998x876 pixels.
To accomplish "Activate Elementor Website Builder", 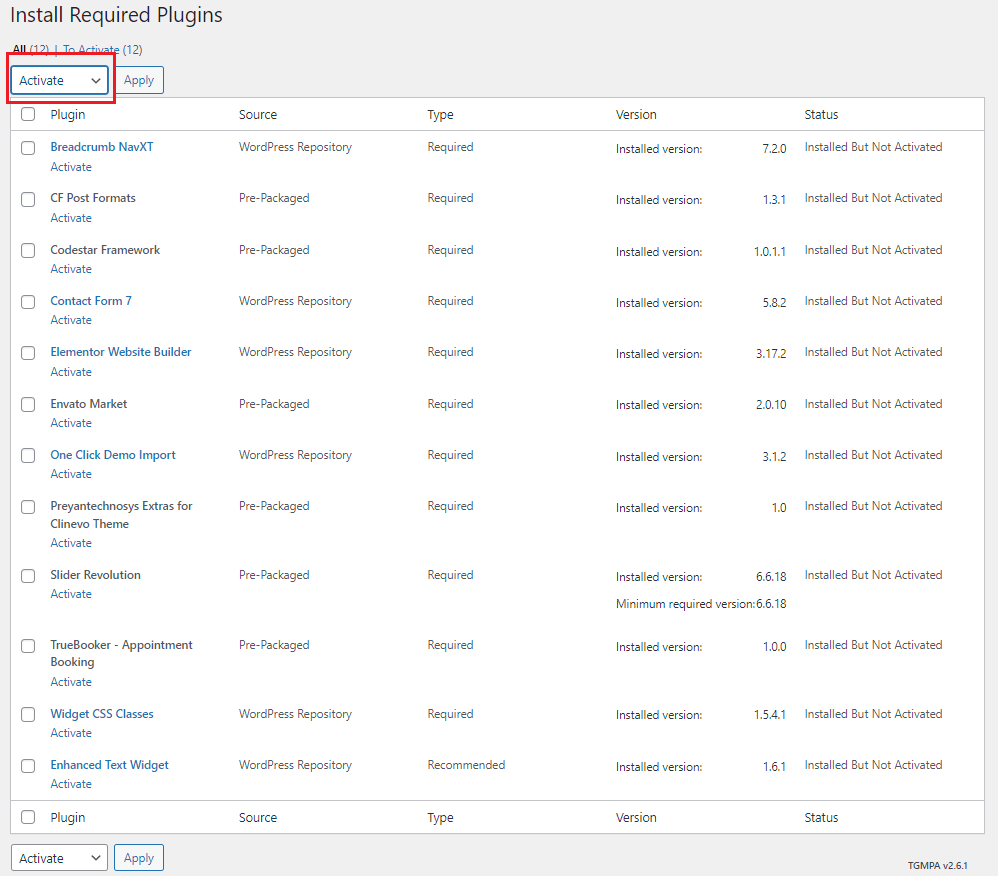I will point(71,372).
